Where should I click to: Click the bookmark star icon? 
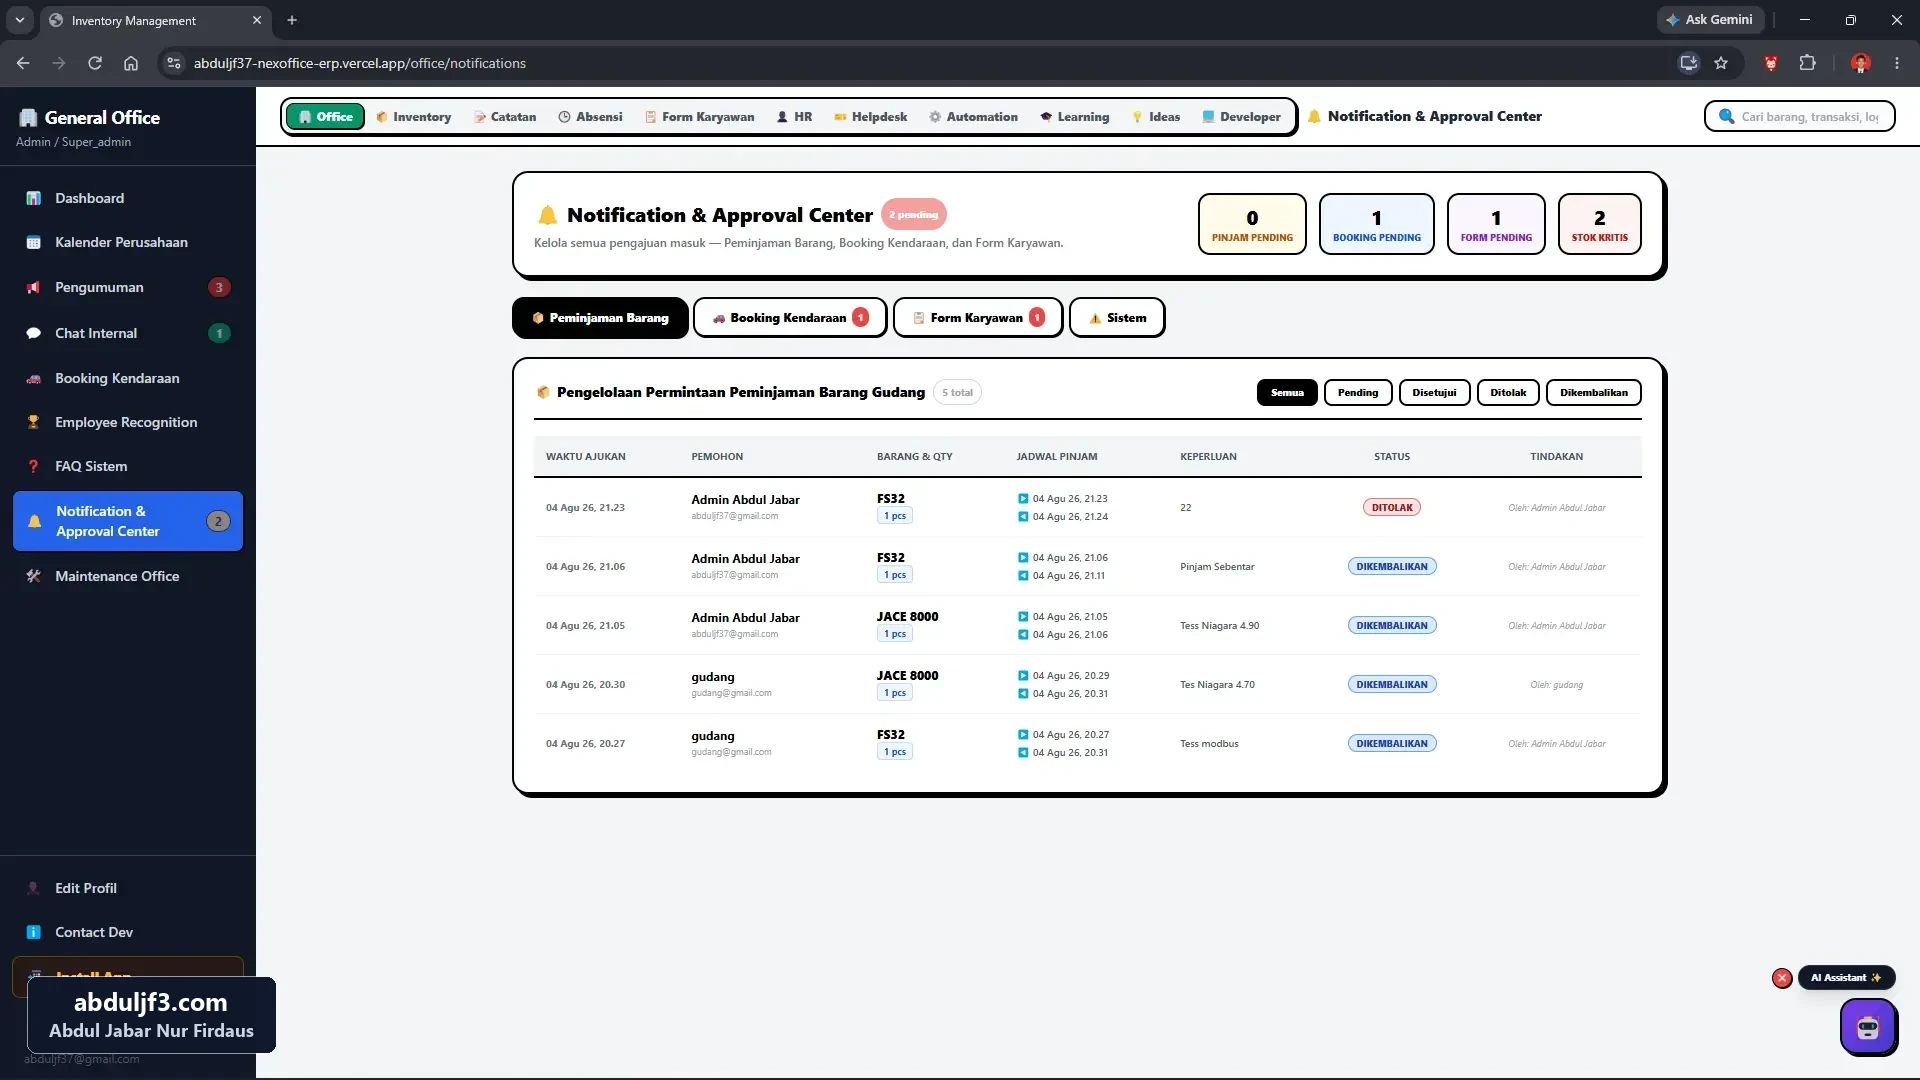click(x=1721, y=63)
